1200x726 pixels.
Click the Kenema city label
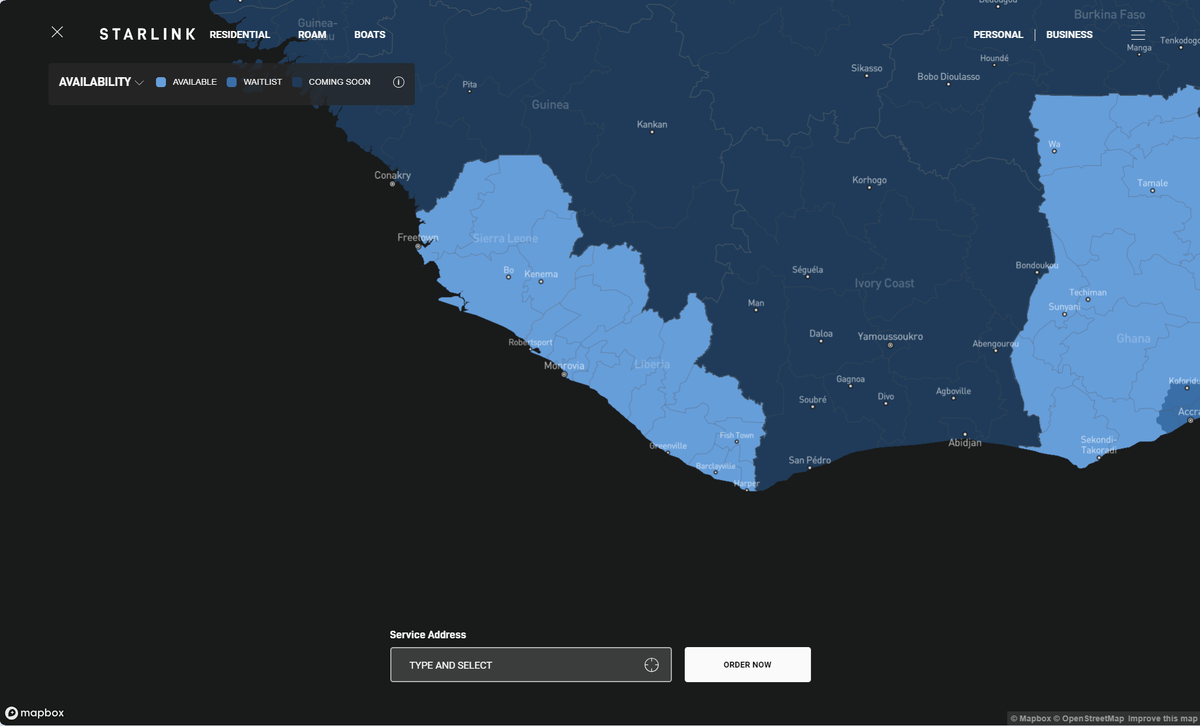(x=541, y=274)
